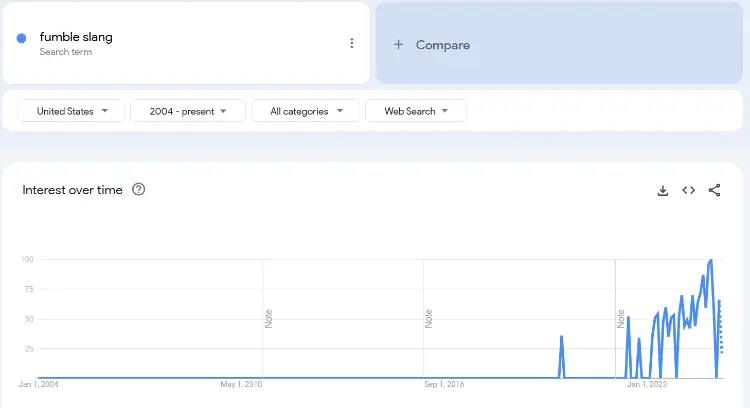Viewport: 750px width, 408px height.
Task: Edit the fumble slang search term
Action: coord(76,37)
